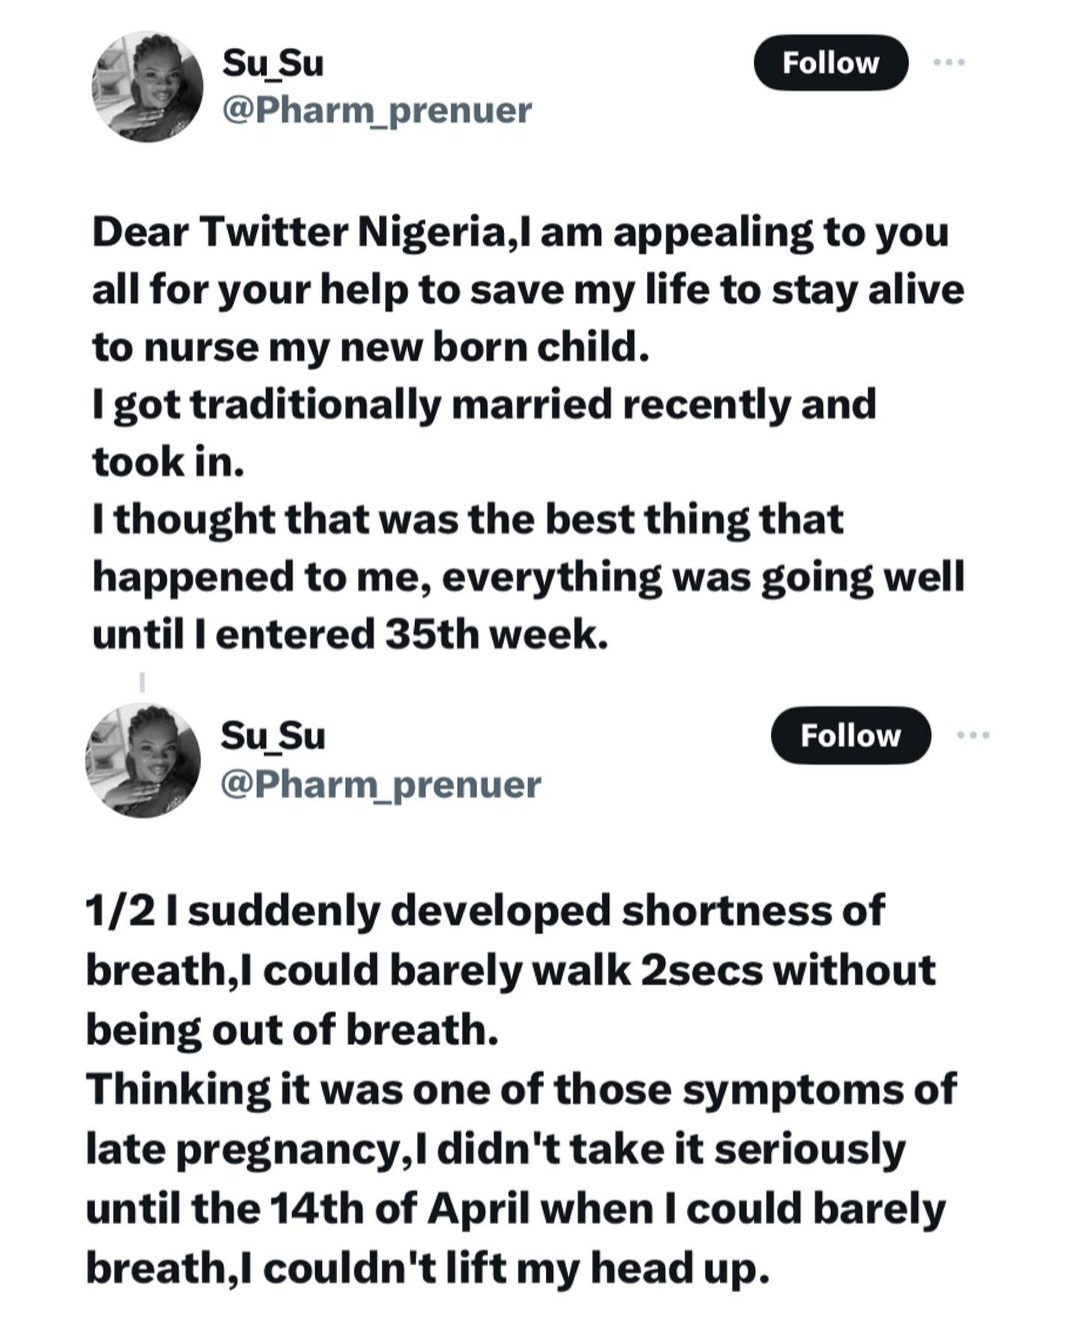Select the thread connector line between the tweets

[x=142, y=683]
